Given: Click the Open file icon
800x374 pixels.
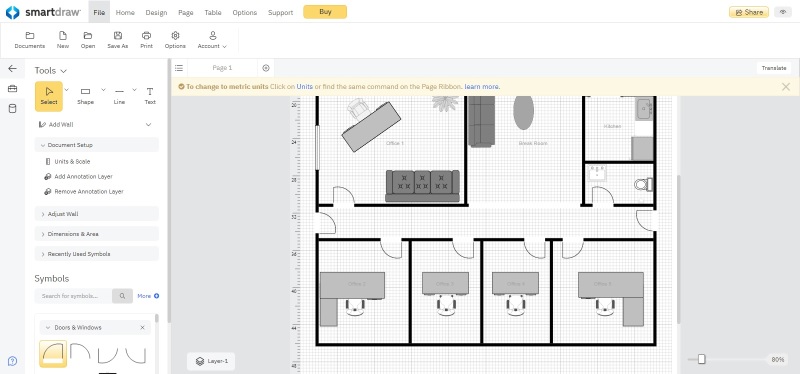Looking at the screenshot, I should pyautogui.click(x=88, y=40).
